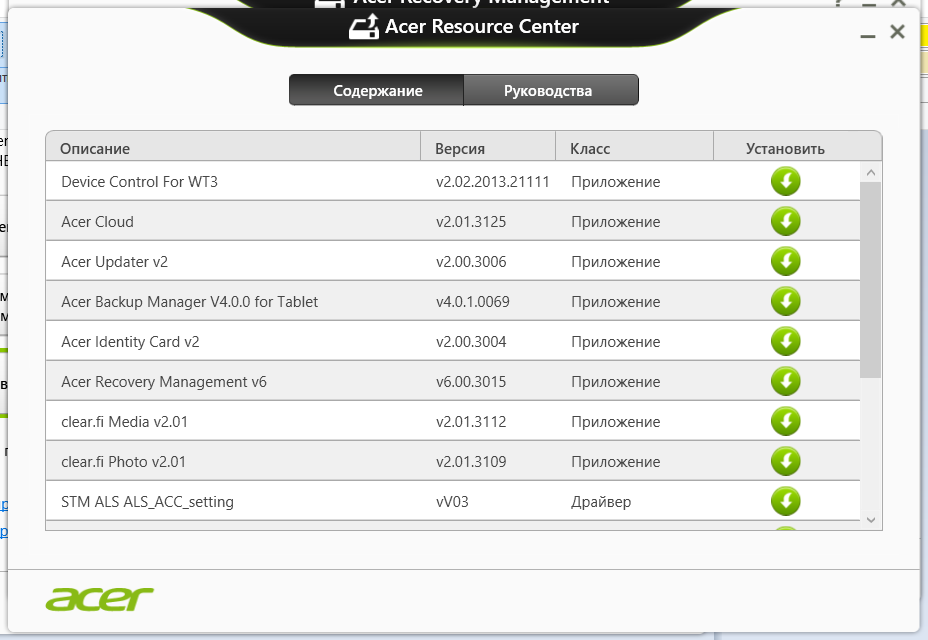
Task: Click the Драйвер class cell
Action: [601, 502]
